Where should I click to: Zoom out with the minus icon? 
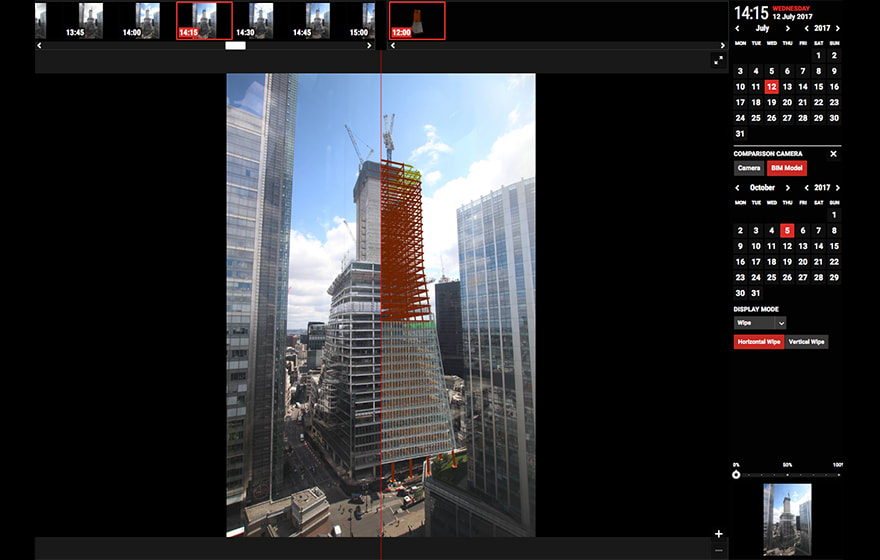pyautogui.click(x=718, y=550)
